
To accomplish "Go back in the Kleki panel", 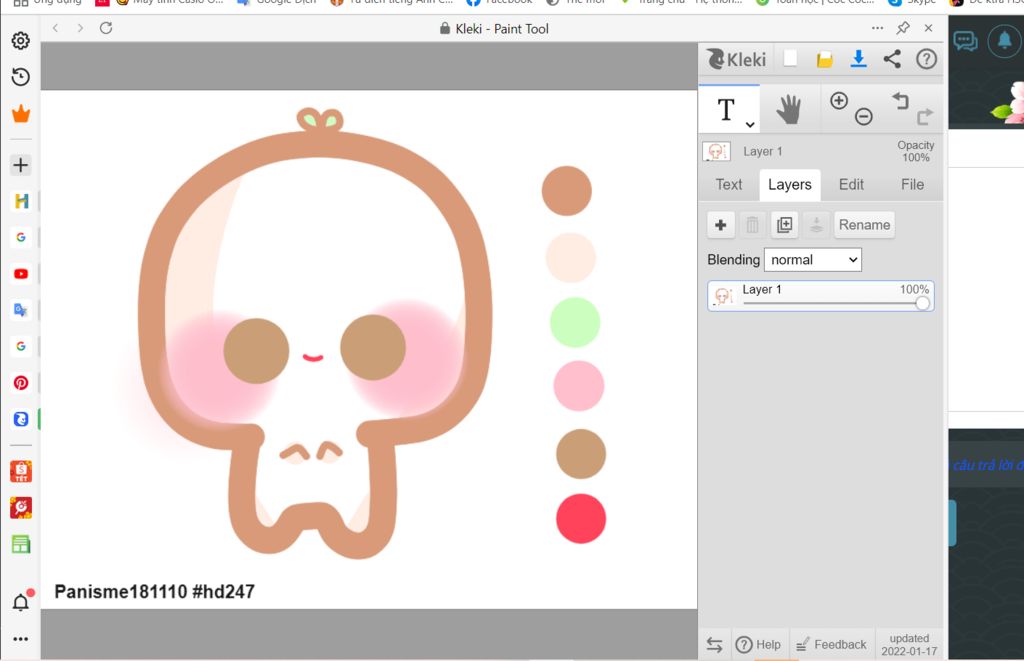I will pos(56,28).
